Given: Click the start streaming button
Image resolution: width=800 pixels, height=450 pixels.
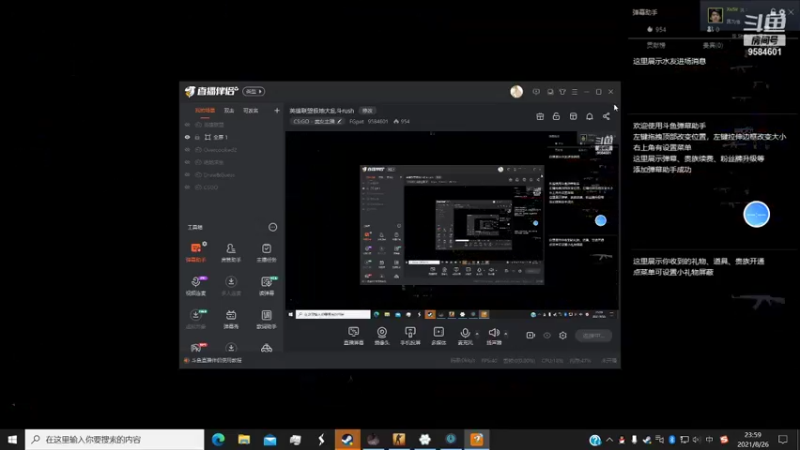Looking at the screenshot, I should pos(594,336).
